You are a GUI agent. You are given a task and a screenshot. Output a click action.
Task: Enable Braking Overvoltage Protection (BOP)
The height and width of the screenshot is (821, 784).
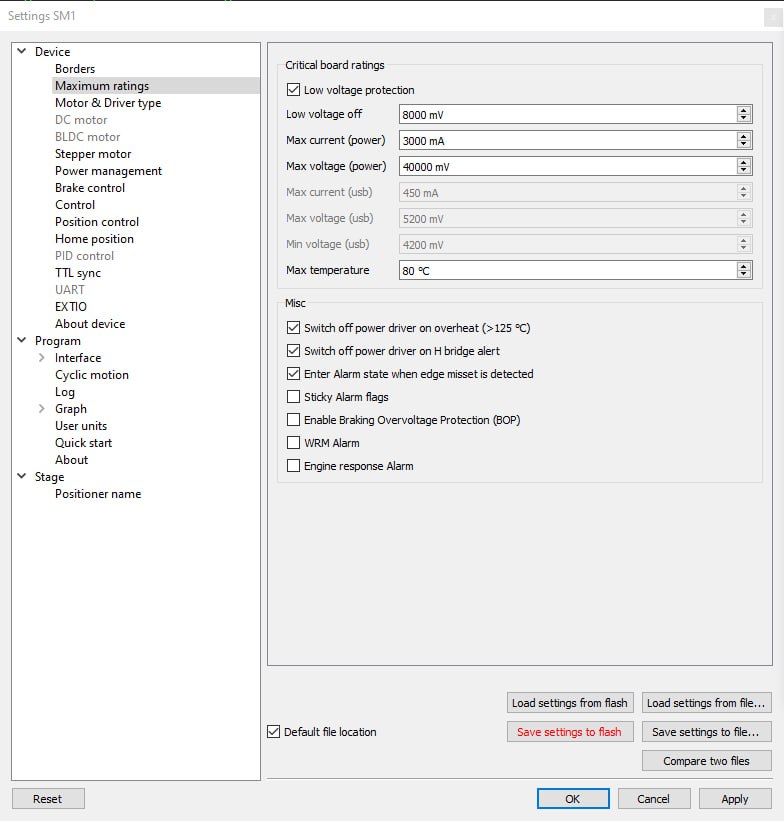pos(293,420)
